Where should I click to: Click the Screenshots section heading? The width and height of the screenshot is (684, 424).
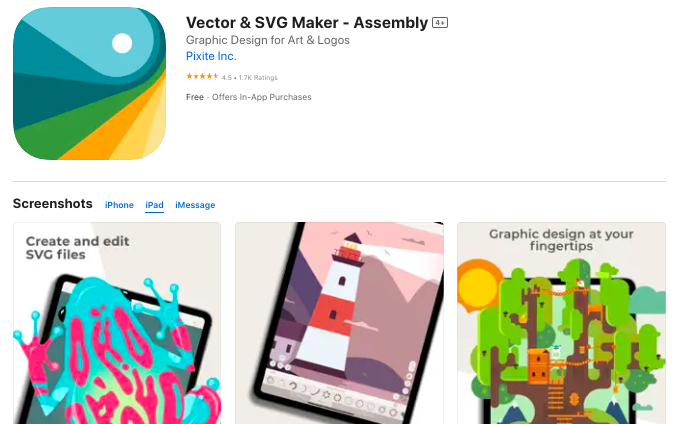(x=53, y=204)
